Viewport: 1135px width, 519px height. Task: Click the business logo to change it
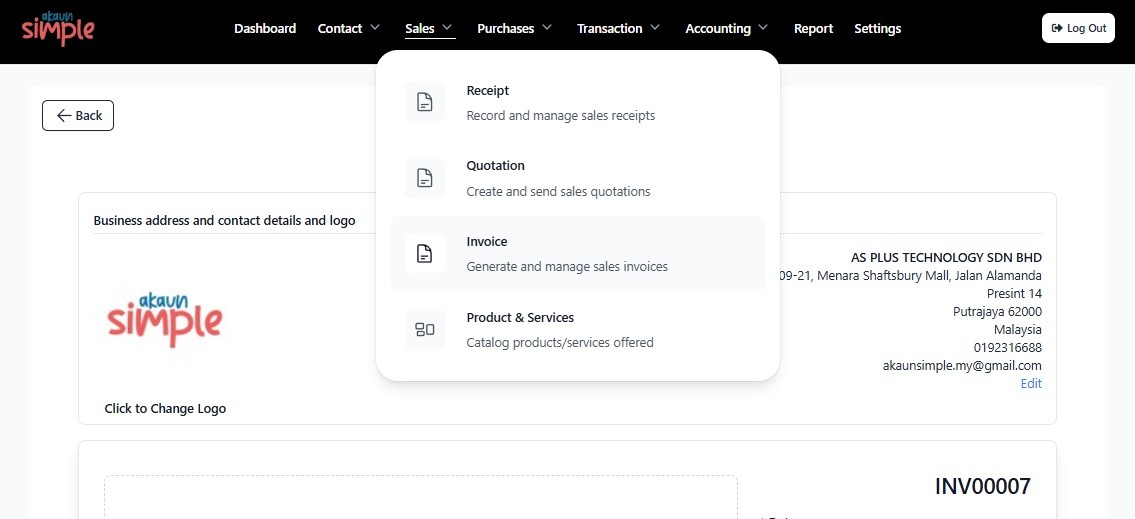pyautogui.click(x=165, y=320)
